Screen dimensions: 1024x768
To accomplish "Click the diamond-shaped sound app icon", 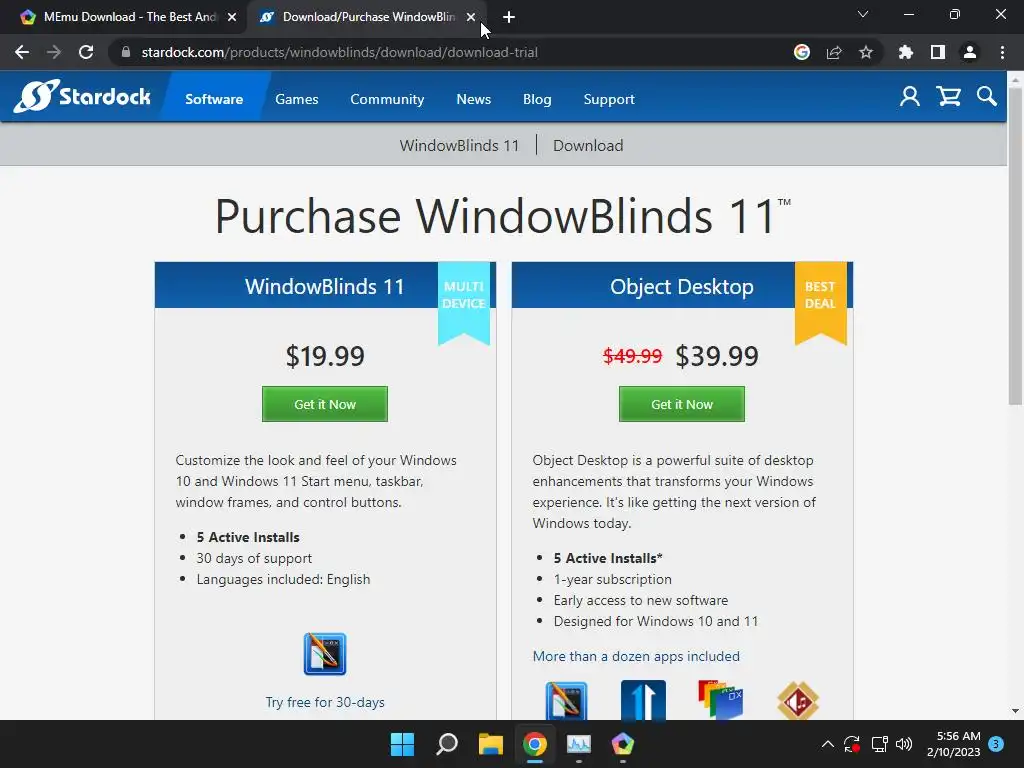I will (x=798, y=700).
